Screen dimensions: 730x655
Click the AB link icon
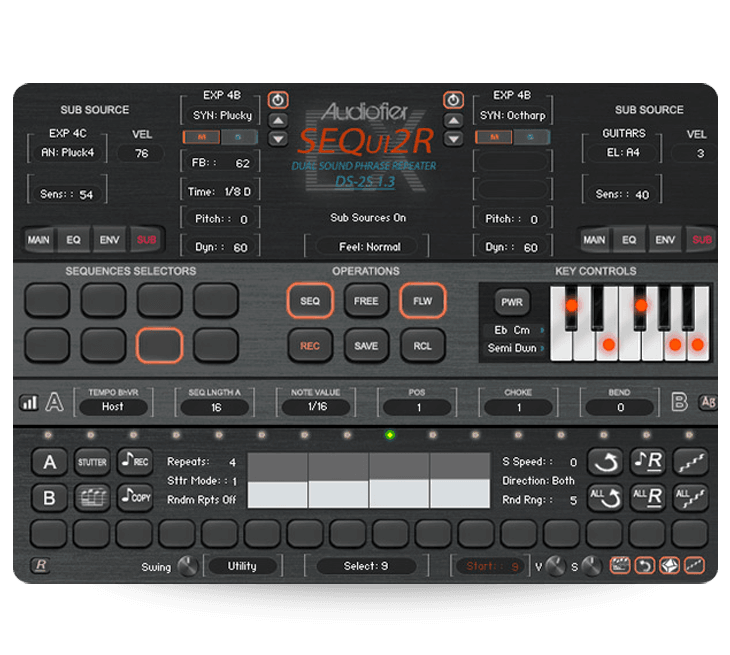point(708,402)
